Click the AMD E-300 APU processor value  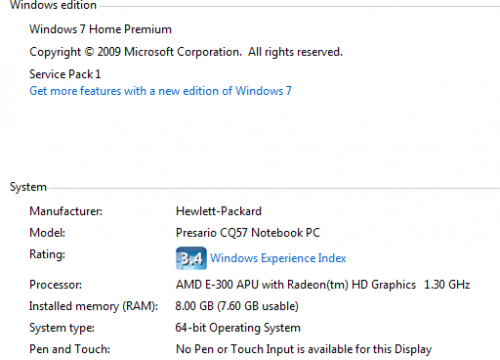point(323,285)
